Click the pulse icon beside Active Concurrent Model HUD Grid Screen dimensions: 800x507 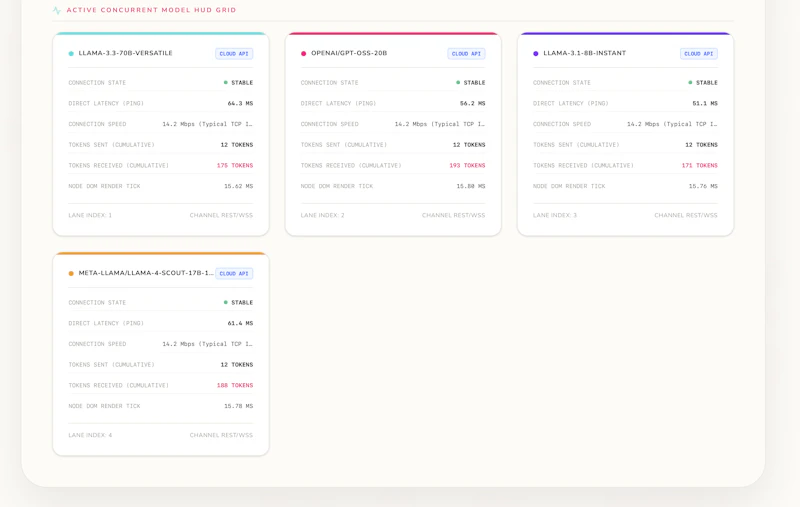[57, 10]
